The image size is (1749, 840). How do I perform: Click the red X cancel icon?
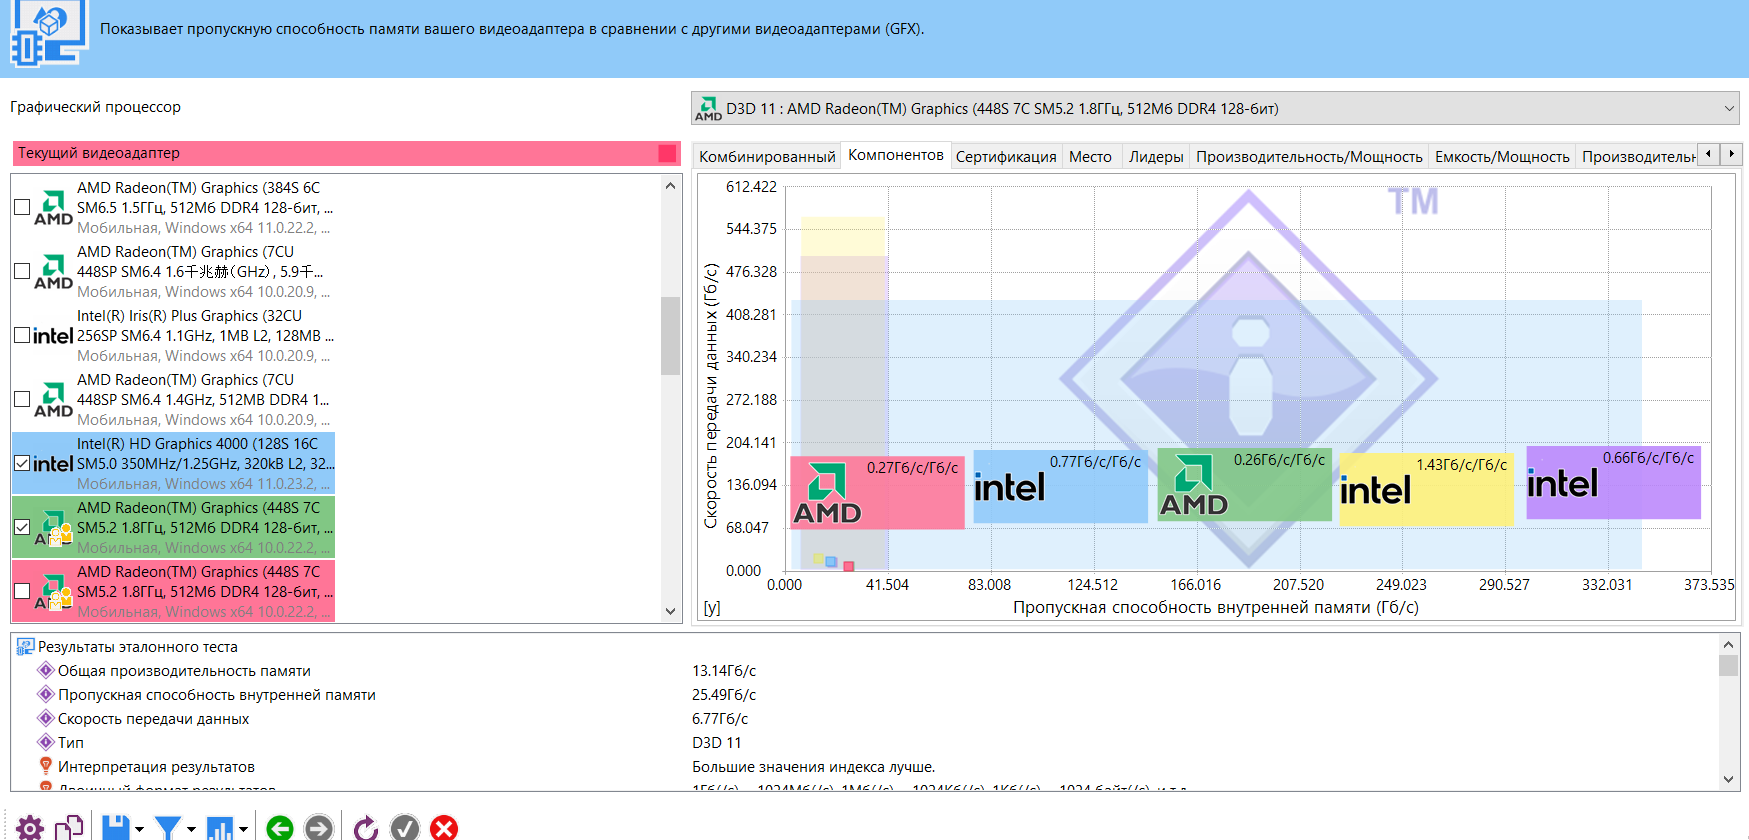(444, 828)
